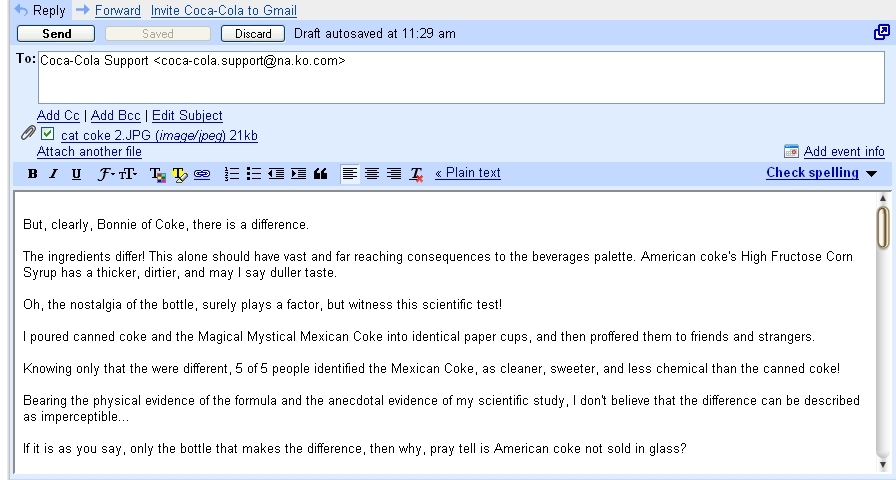
Task: Uncheck the cat coke 2.JPG attachment
Action: coord(48,134)
